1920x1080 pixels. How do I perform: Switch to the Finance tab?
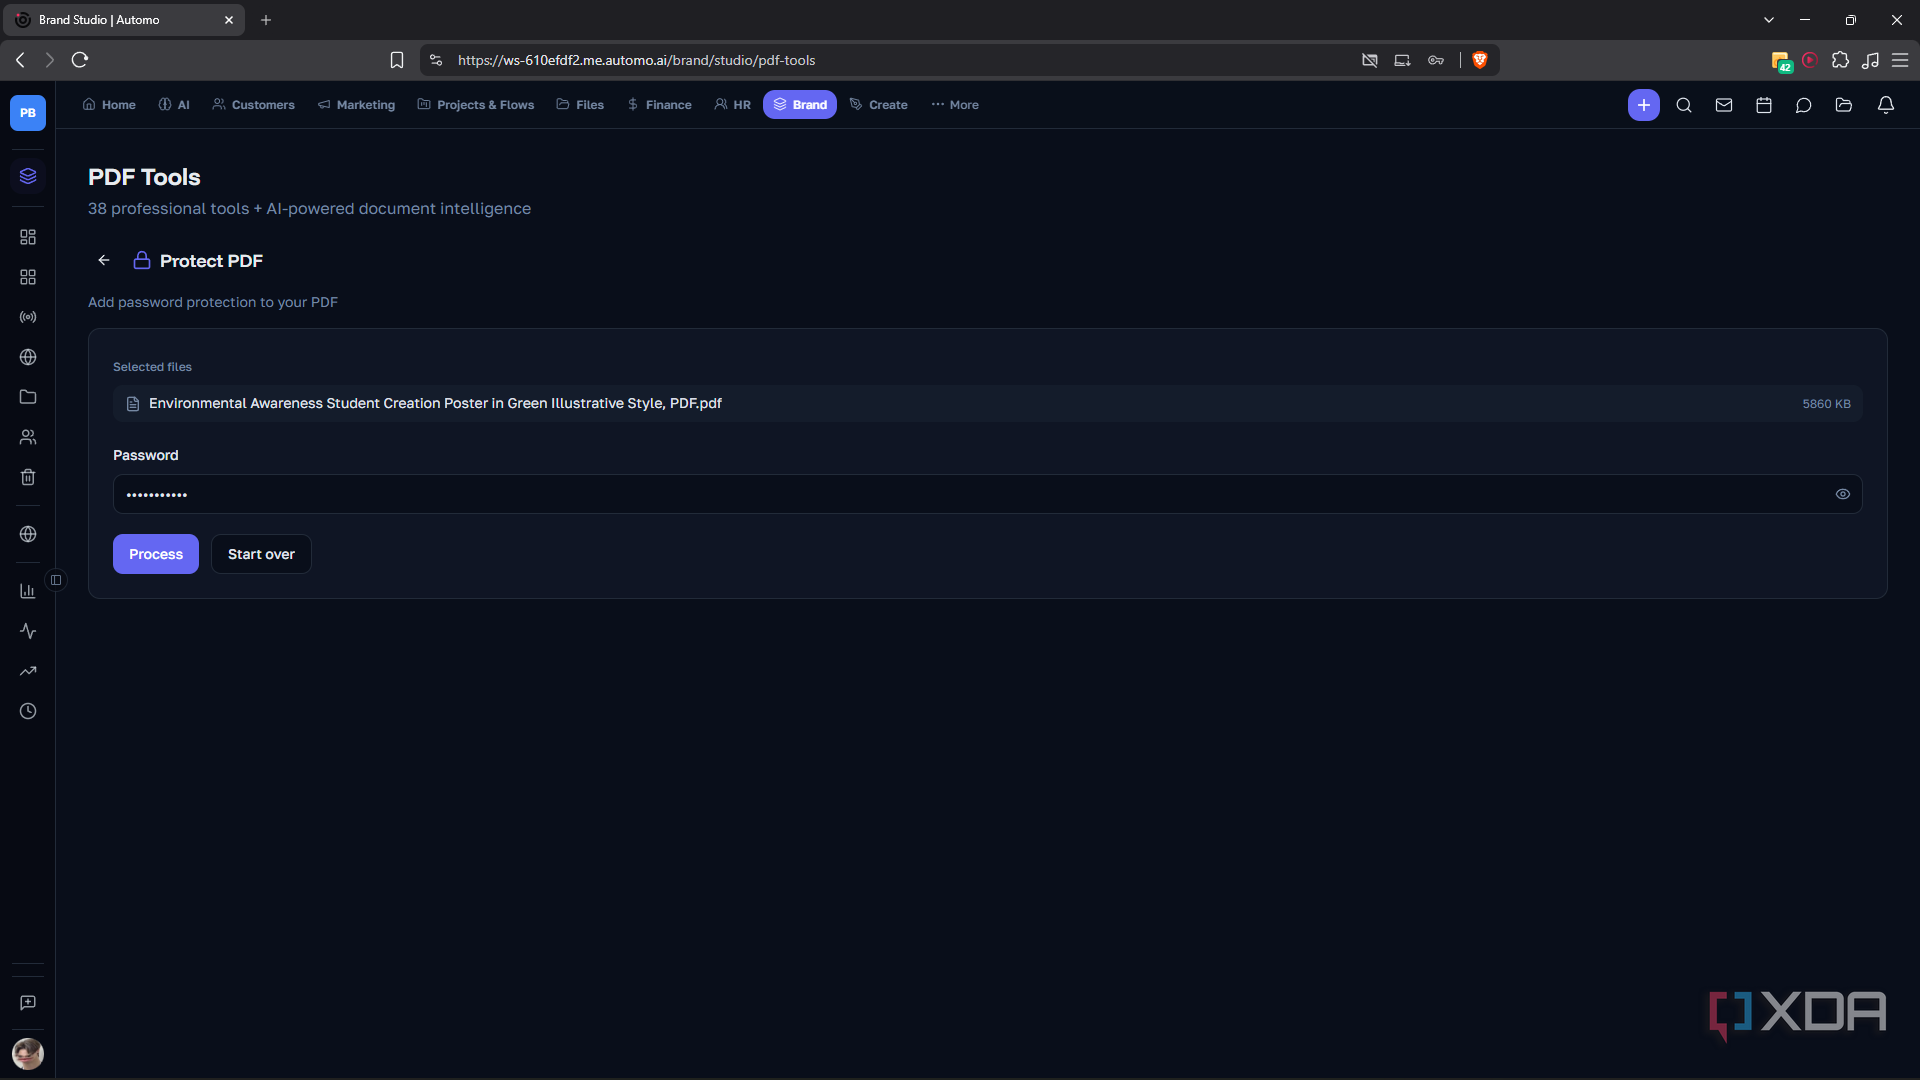click(x=659, y=105)
